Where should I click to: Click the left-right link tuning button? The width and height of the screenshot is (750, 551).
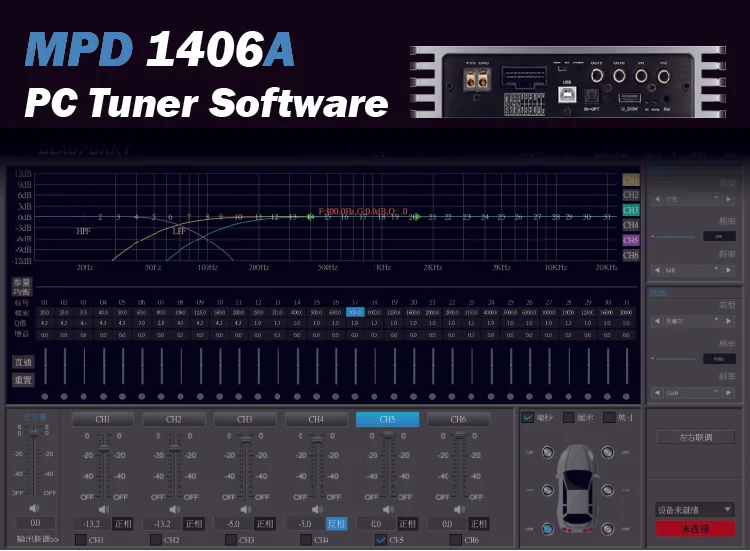tap(695, 437)
